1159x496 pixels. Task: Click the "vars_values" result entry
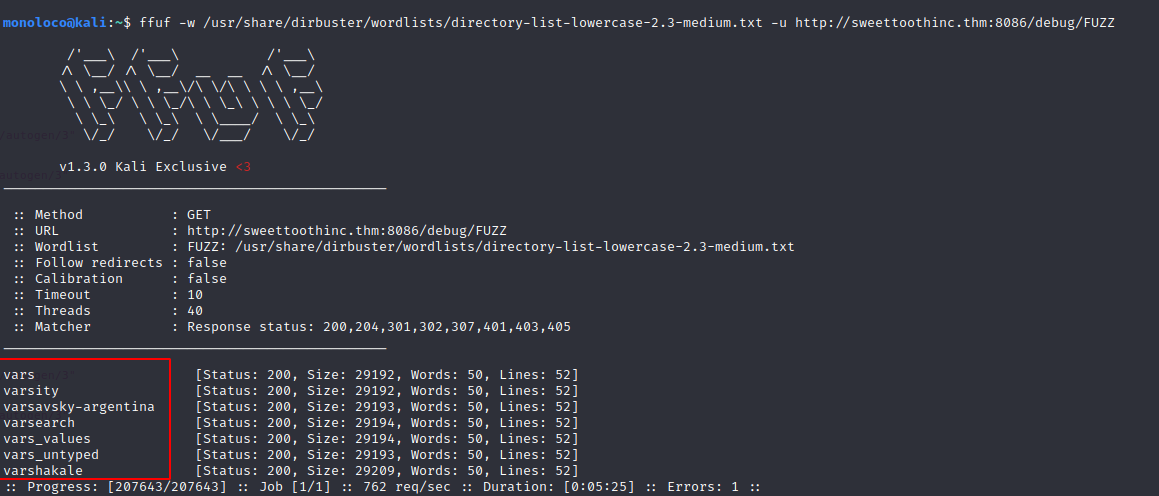47,439
